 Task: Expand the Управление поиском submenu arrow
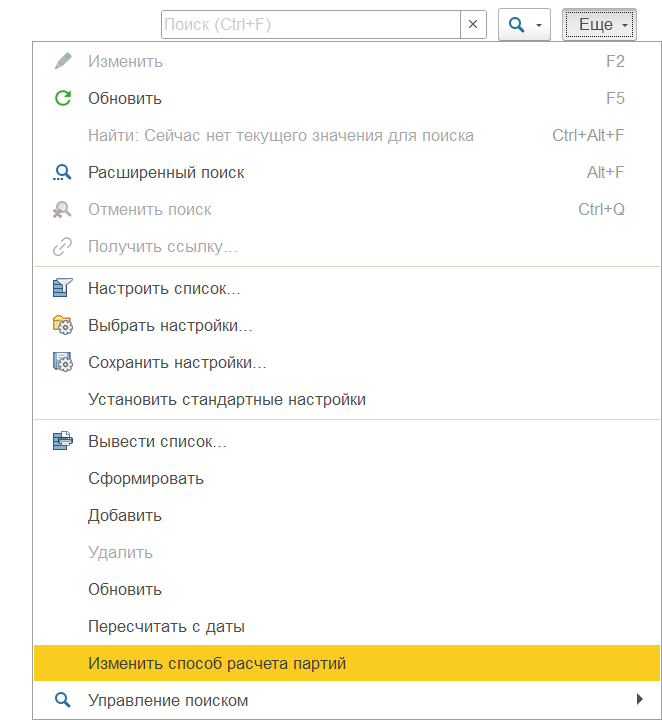[639, 700]
